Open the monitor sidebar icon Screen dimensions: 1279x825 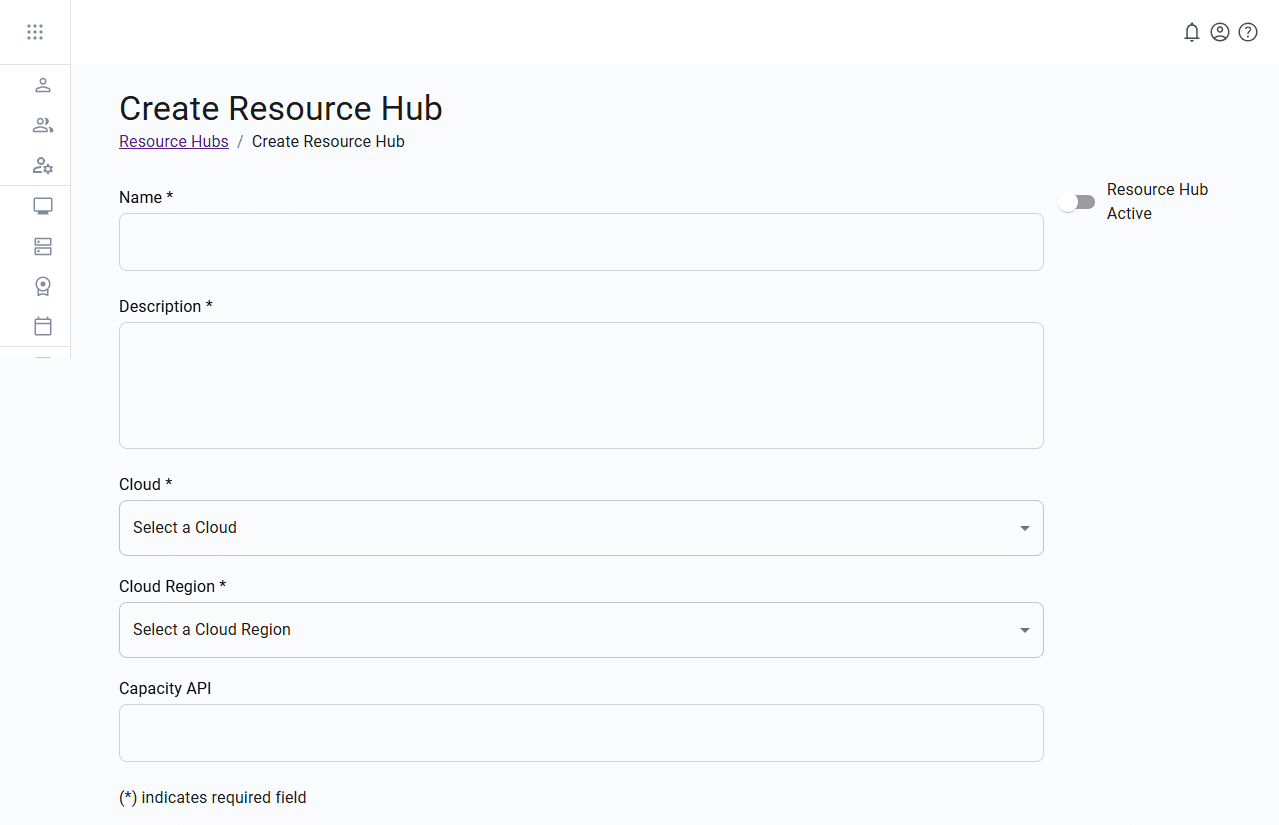tap(43, 206)
